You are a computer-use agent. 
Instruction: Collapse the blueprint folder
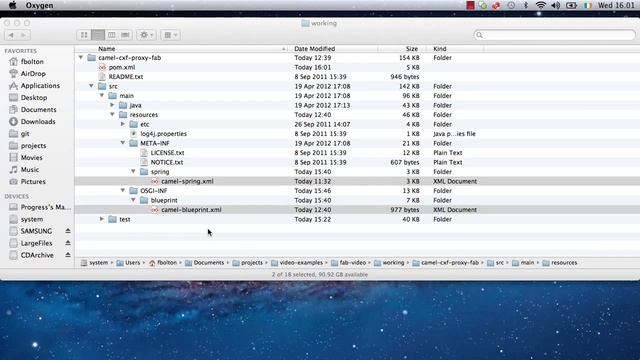pyautogui.click(x=133, y=200)
